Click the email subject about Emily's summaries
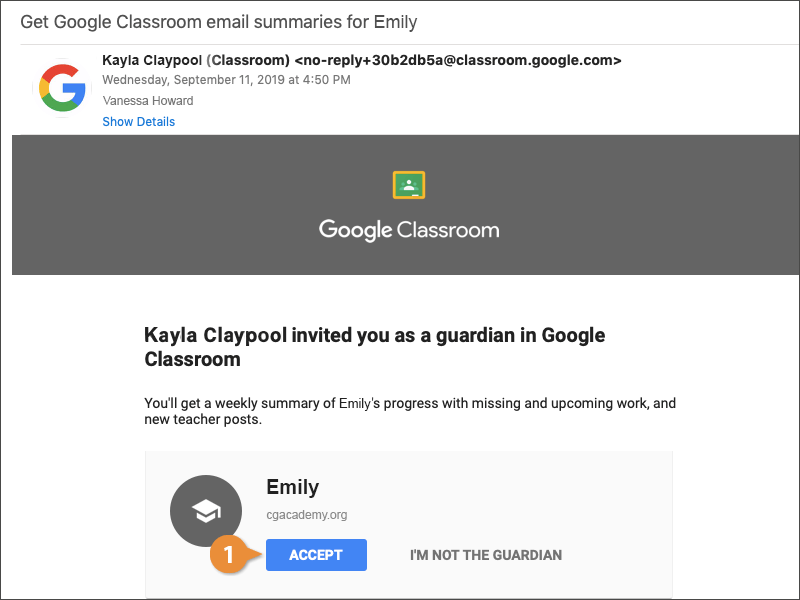 (218, 22)
